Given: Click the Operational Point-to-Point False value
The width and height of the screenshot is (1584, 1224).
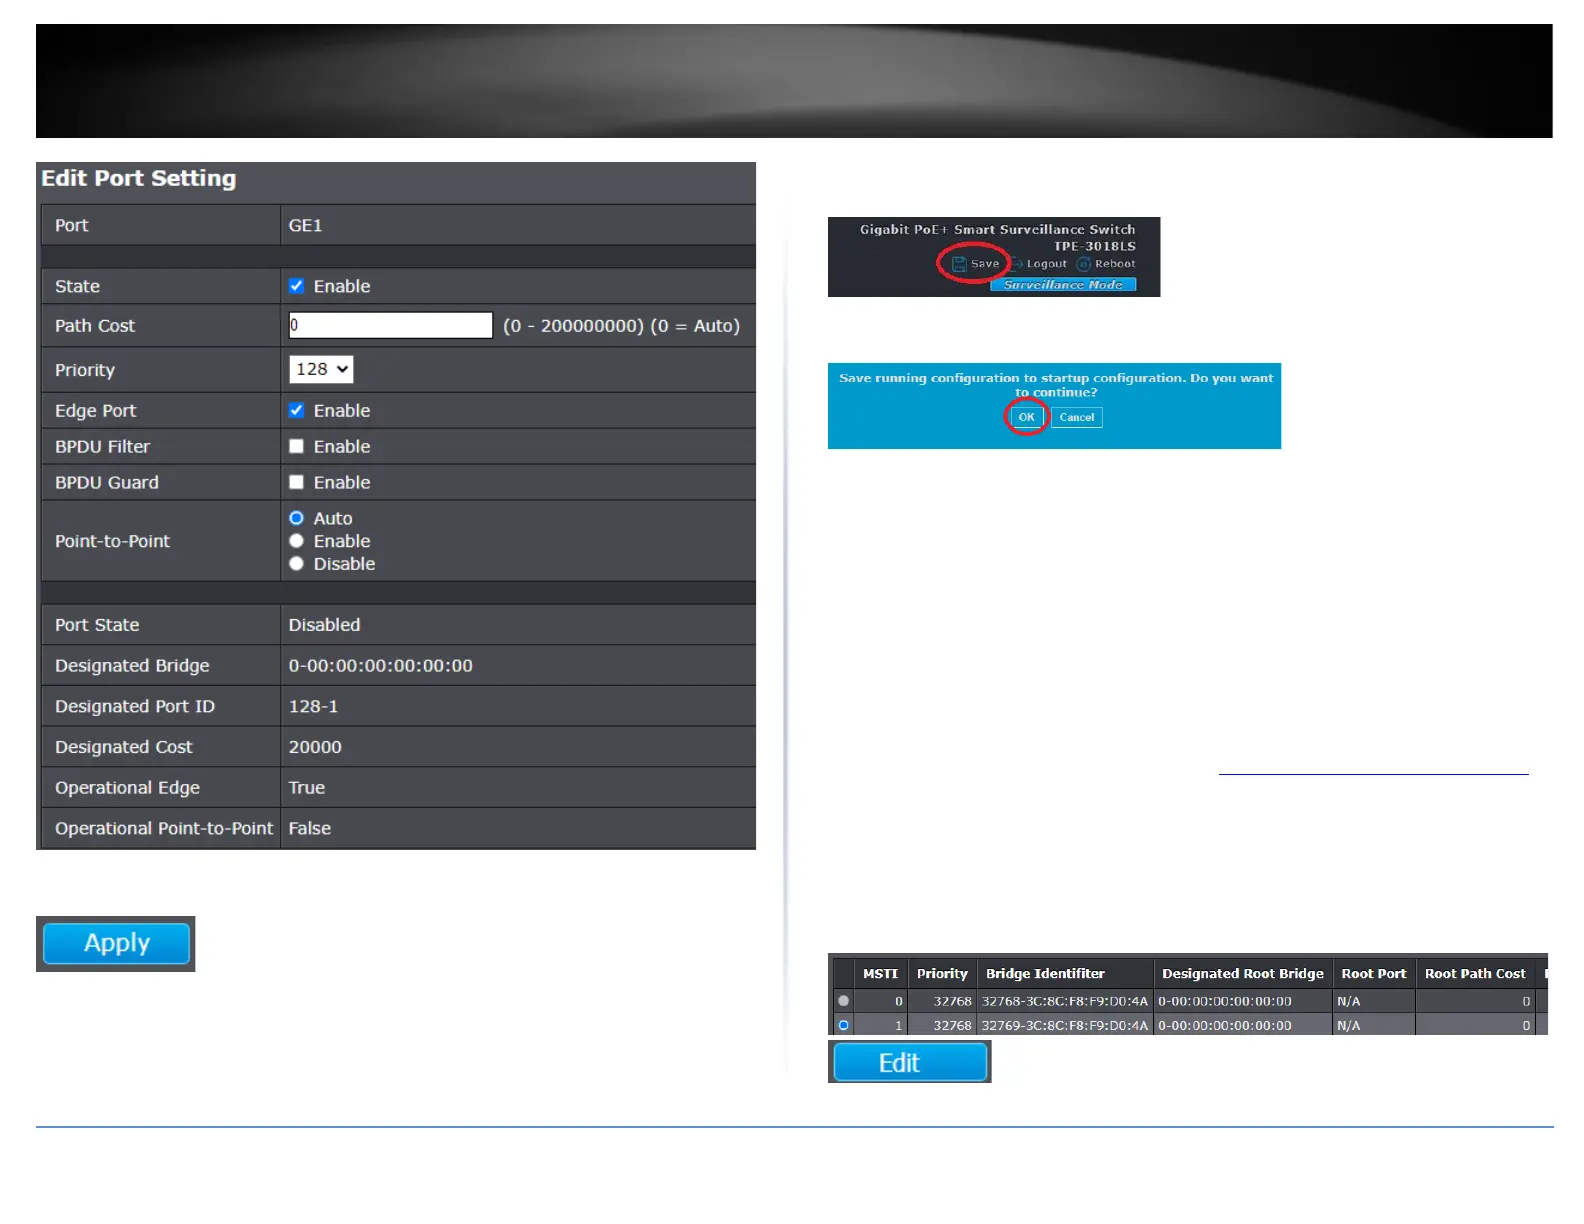Looking at the screenshot, I should tap(310, 828).
